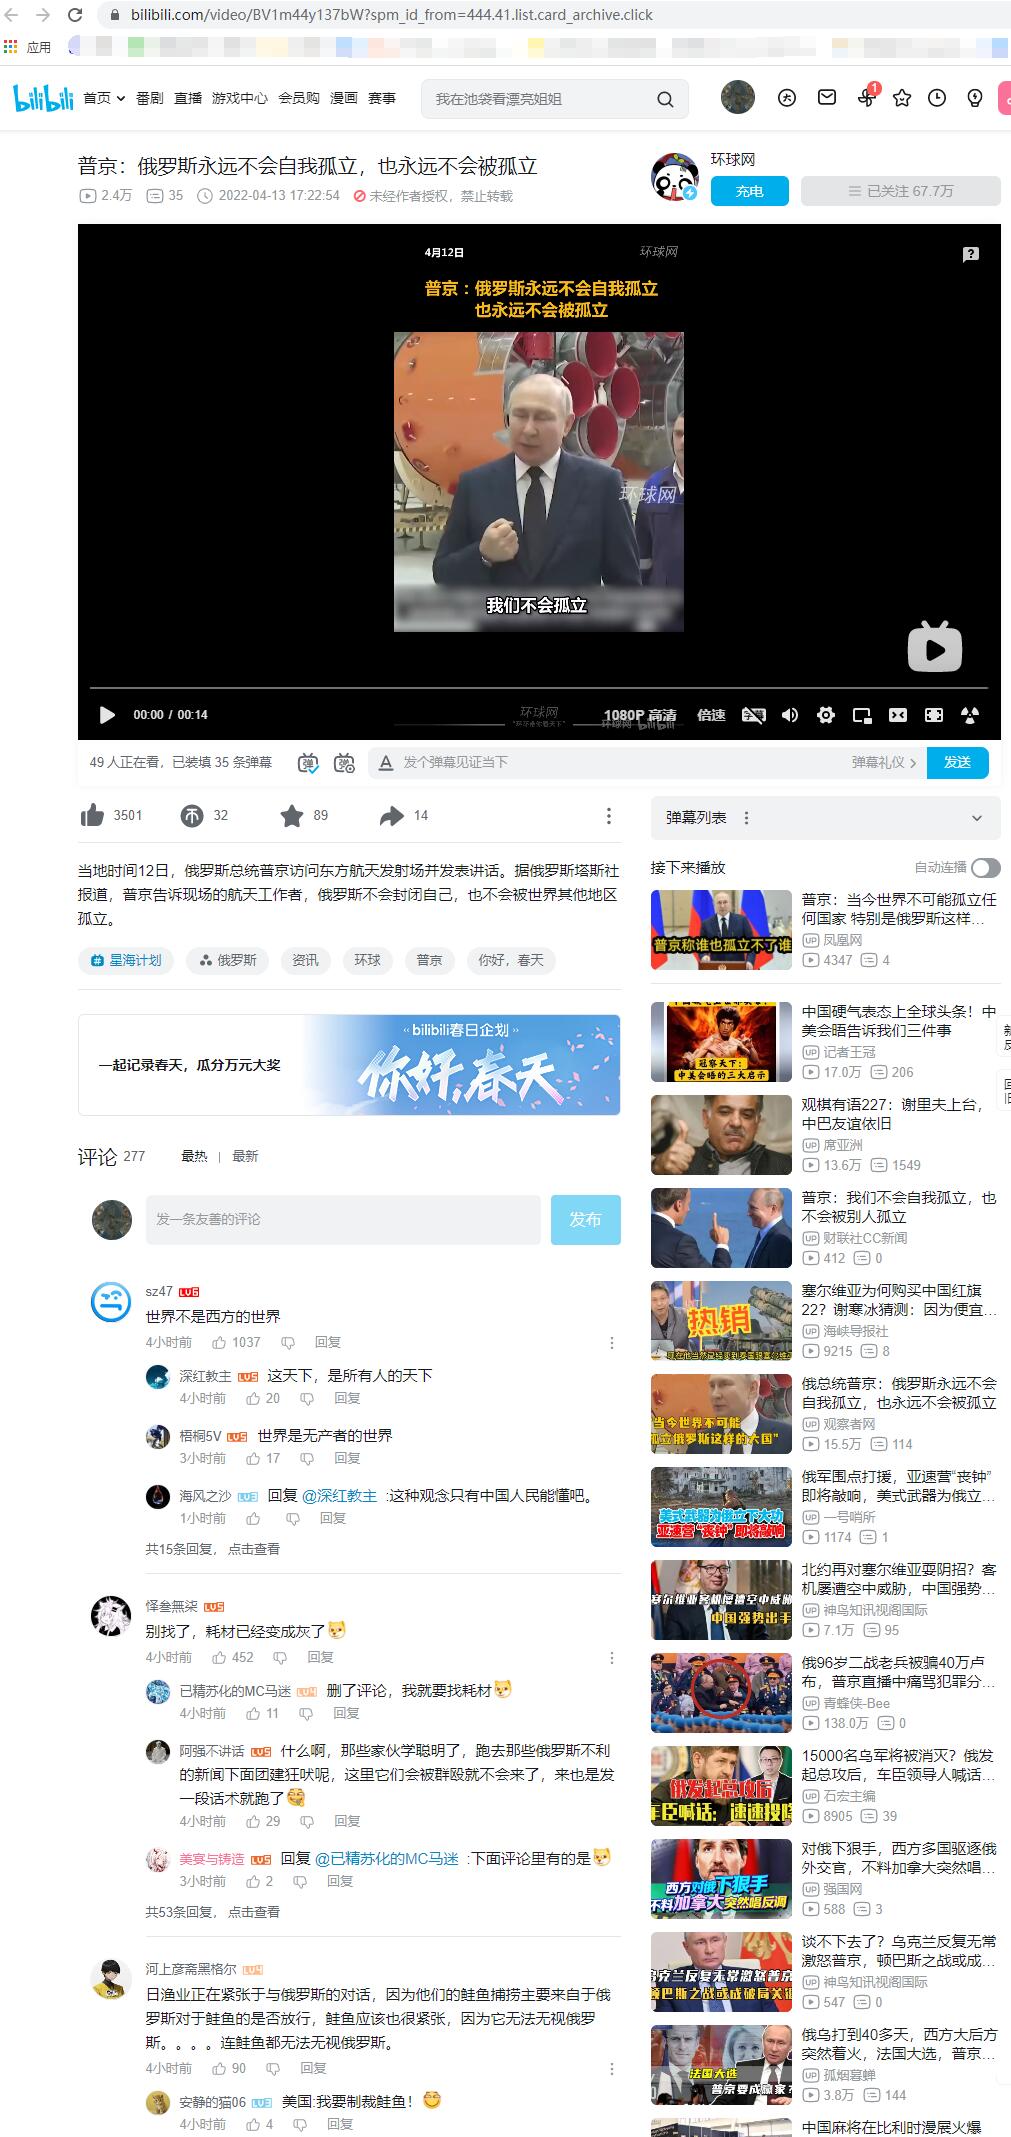Favorite the video with star icon
1011x2137 pixels.
click(x=291, y=816)
